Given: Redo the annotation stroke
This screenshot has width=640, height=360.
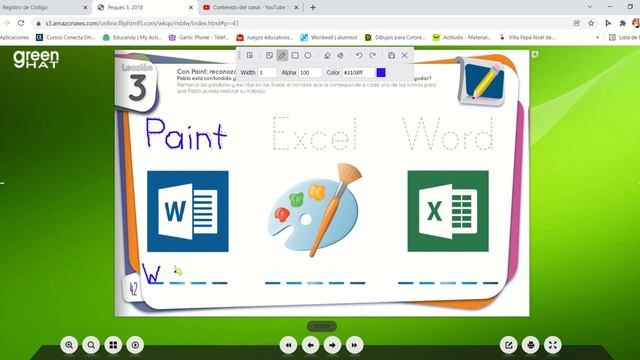Looking at the screenshot, I should (372, 55).
